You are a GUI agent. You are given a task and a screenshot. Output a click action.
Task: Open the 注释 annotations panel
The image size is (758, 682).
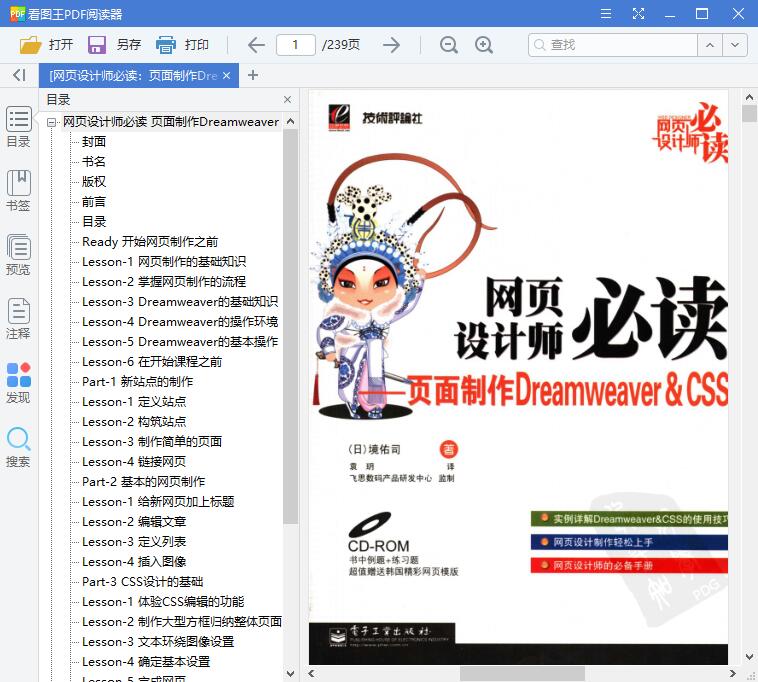18,319
